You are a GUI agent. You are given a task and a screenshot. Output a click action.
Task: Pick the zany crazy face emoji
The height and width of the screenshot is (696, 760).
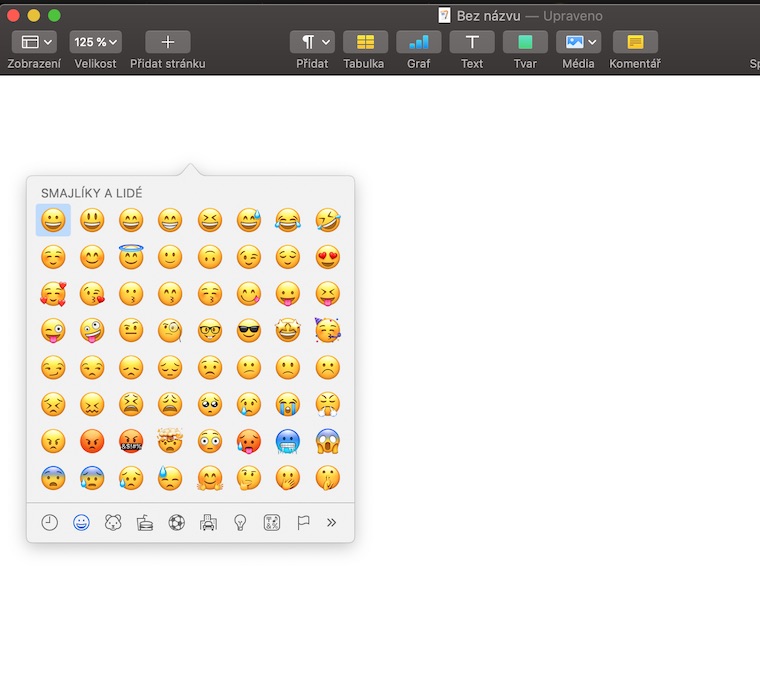(x=92, y=331)
